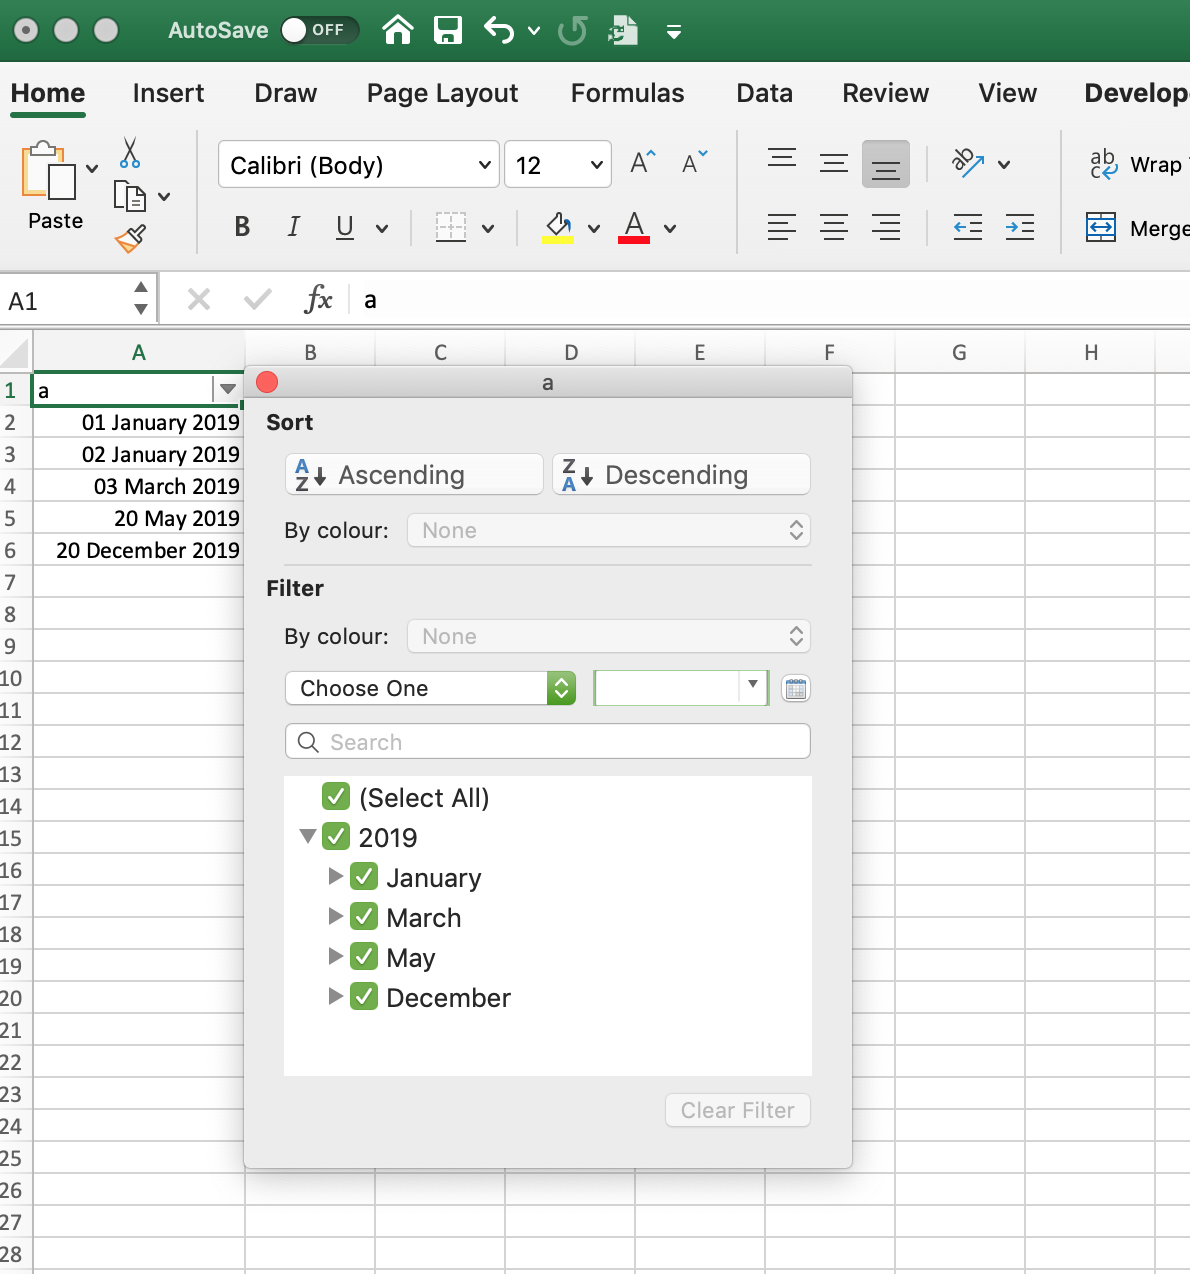Toggle bold formatting

[242, 227]
